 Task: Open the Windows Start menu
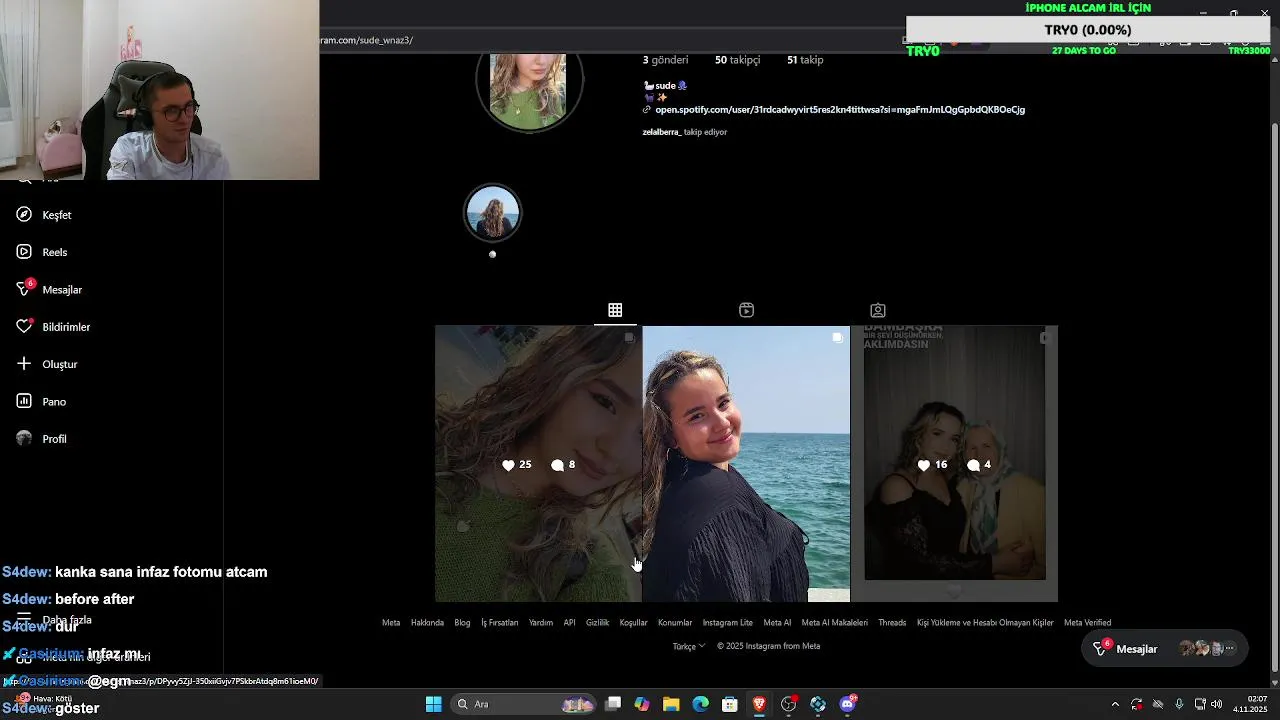coord(433,704)
